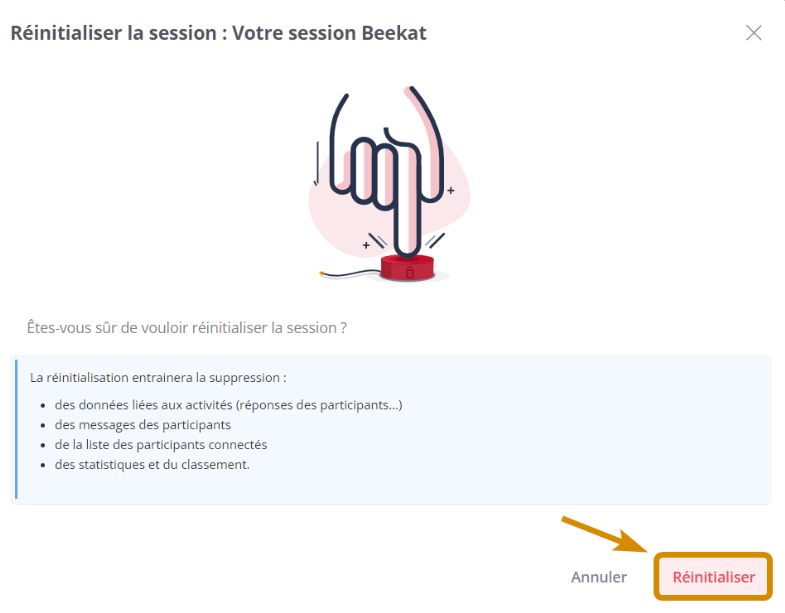Click the orange arrow pointing to Réinitialiser
The width and height of the screenshot is (785, 613).
(x=609, y=535)
